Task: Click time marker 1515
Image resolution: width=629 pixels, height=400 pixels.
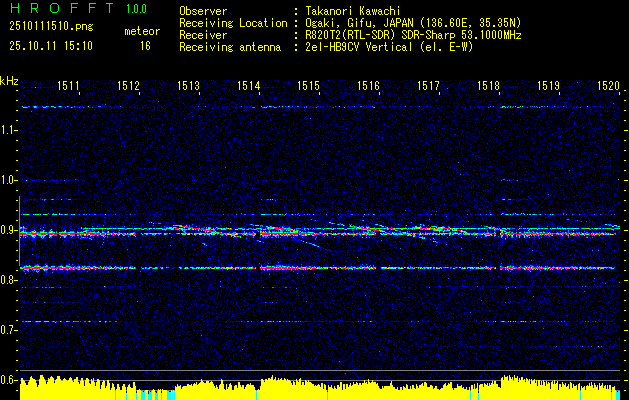Action: 308,85
